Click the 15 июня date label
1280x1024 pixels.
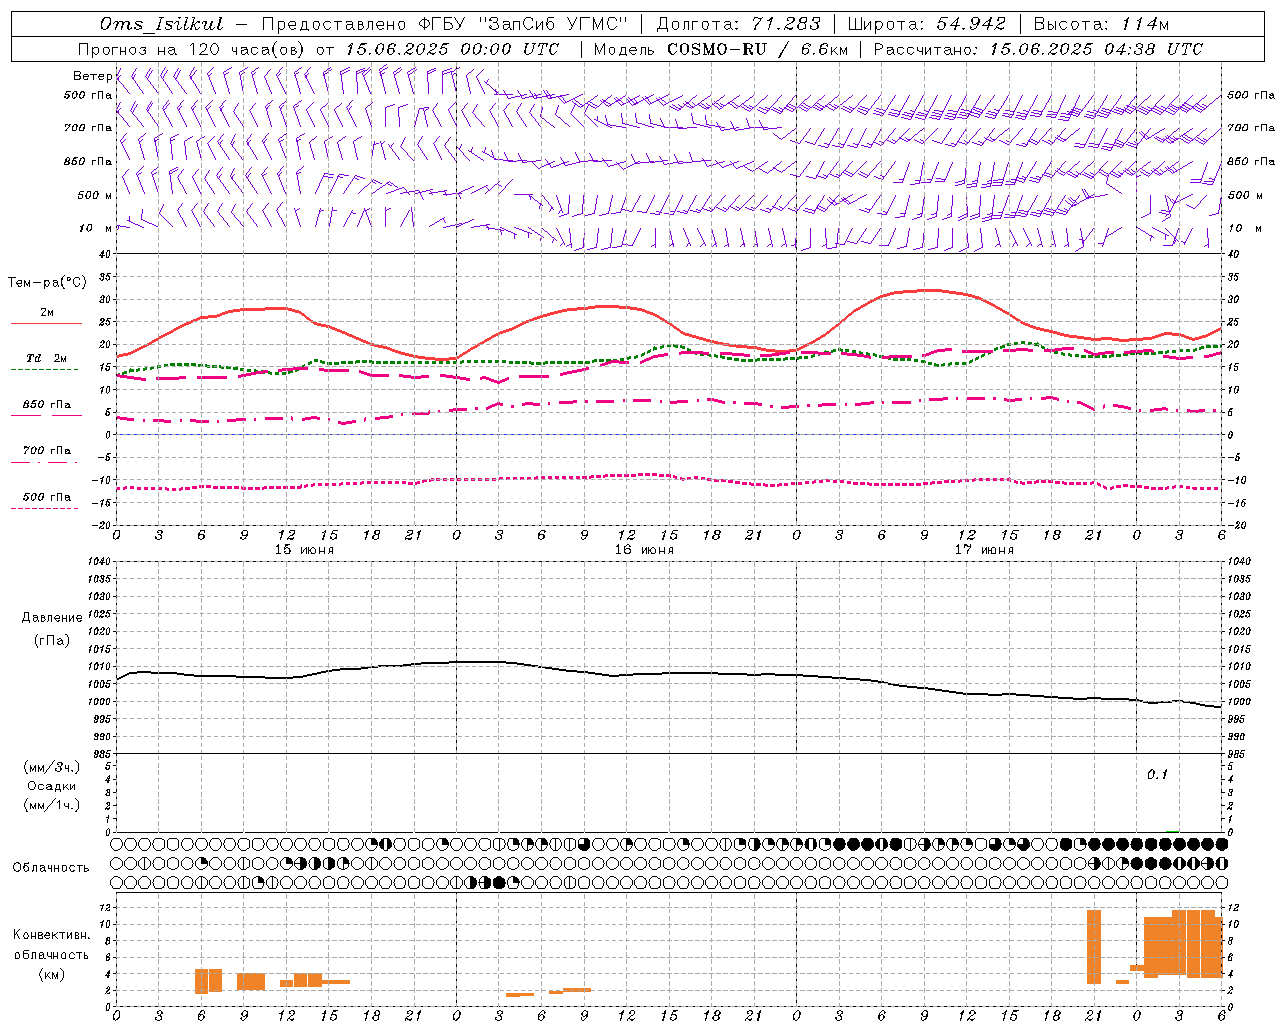(304, 550)
